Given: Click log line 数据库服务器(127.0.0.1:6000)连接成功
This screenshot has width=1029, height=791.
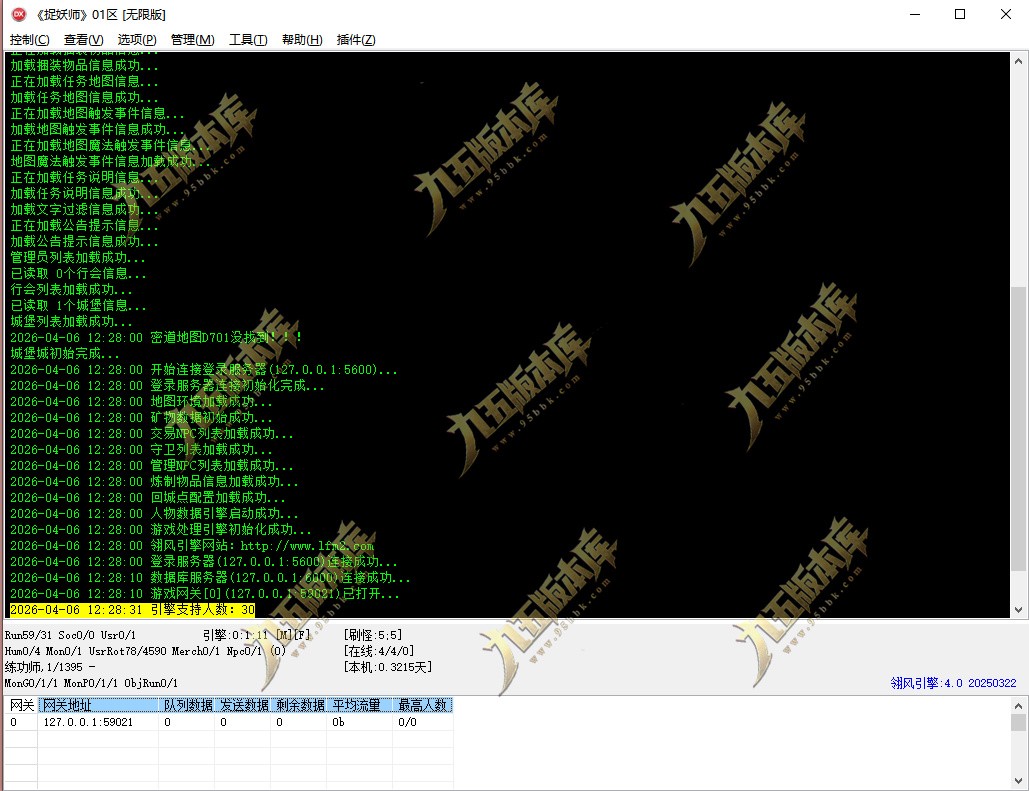Looking at the screenshot, I should [x=210, y=578].
